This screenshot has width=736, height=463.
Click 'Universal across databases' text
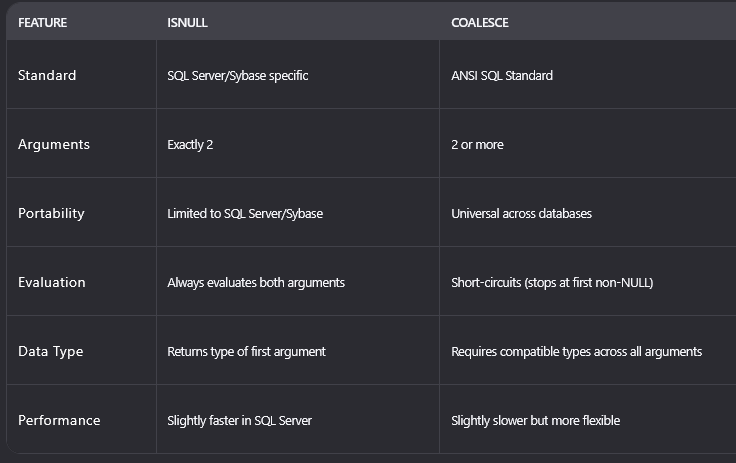(521, 214)
